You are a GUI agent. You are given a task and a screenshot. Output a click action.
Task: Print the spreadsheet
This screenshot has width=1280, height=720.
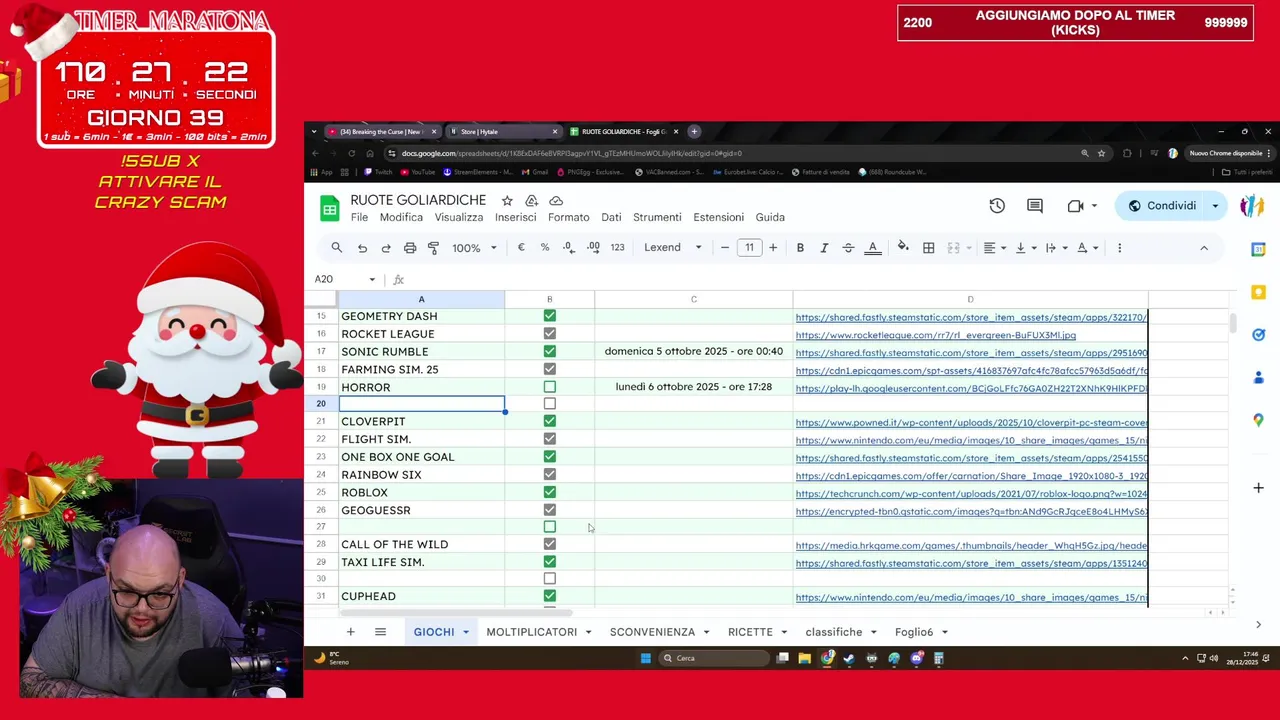click(x=410, y=248)
